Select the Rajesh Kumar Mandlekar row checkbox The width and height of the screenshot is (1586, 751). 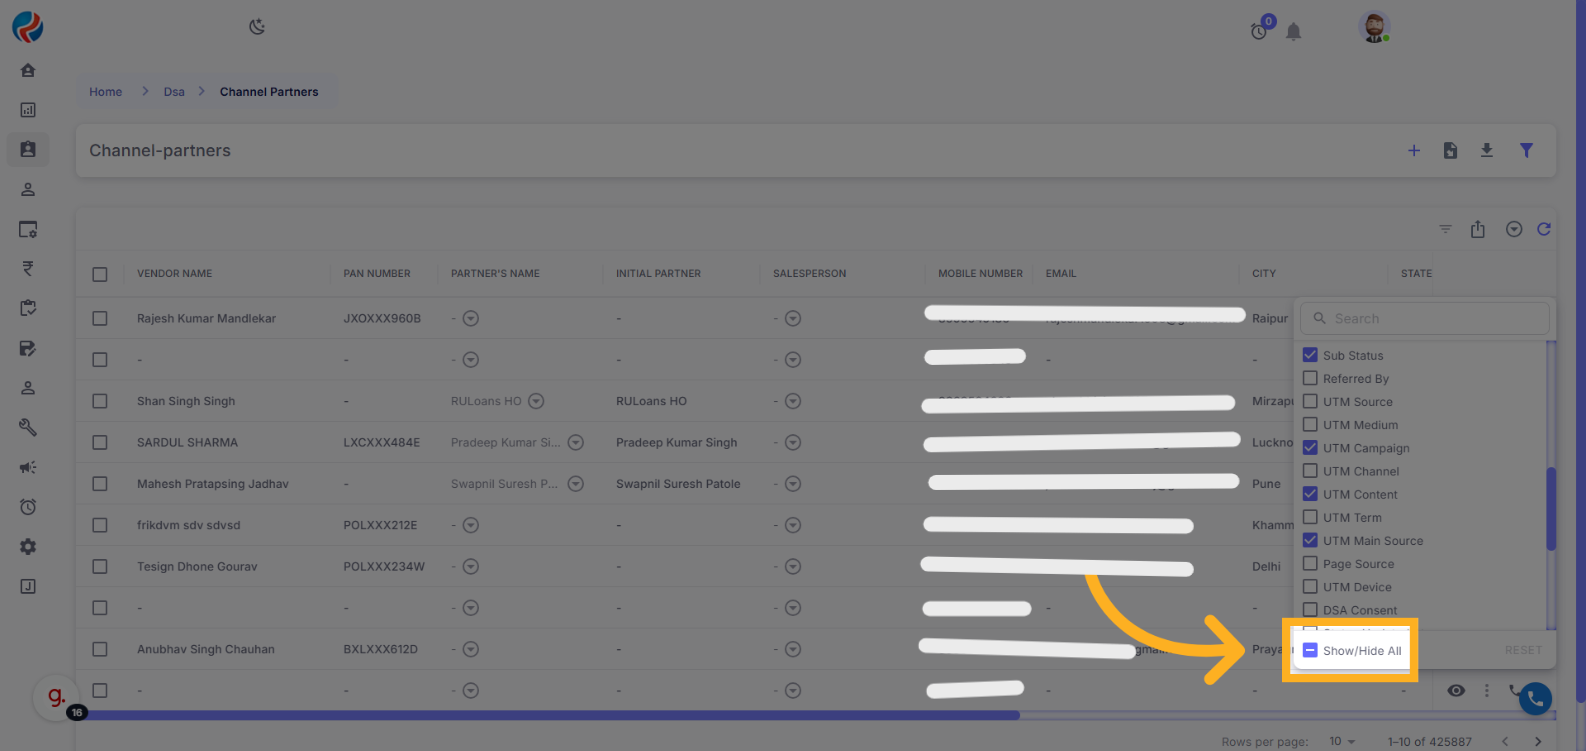click(x=100, y=318)
